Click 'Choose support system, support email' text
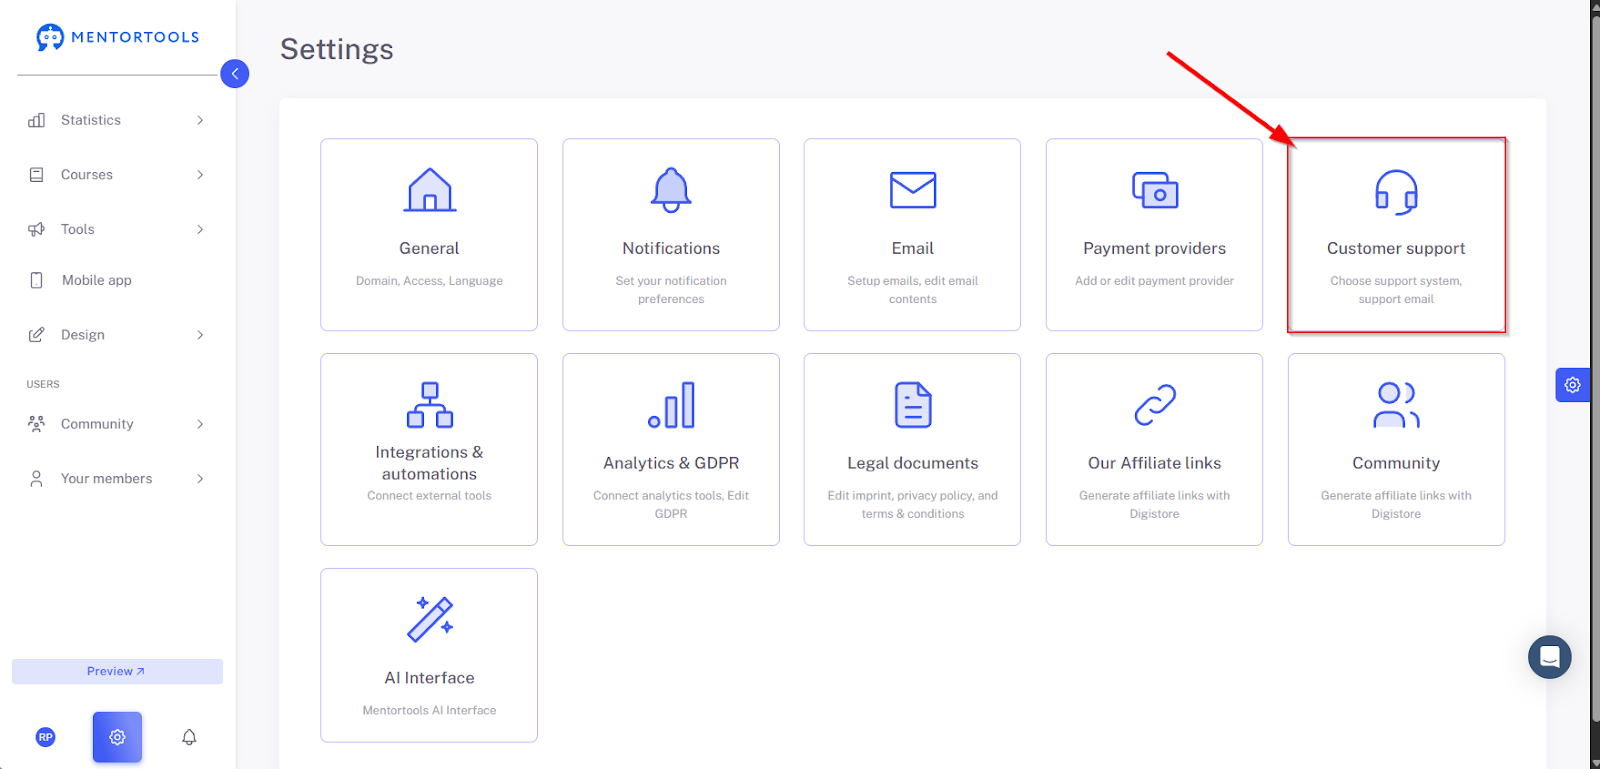Screen dimensions: 1600x769 point(1396,290)
